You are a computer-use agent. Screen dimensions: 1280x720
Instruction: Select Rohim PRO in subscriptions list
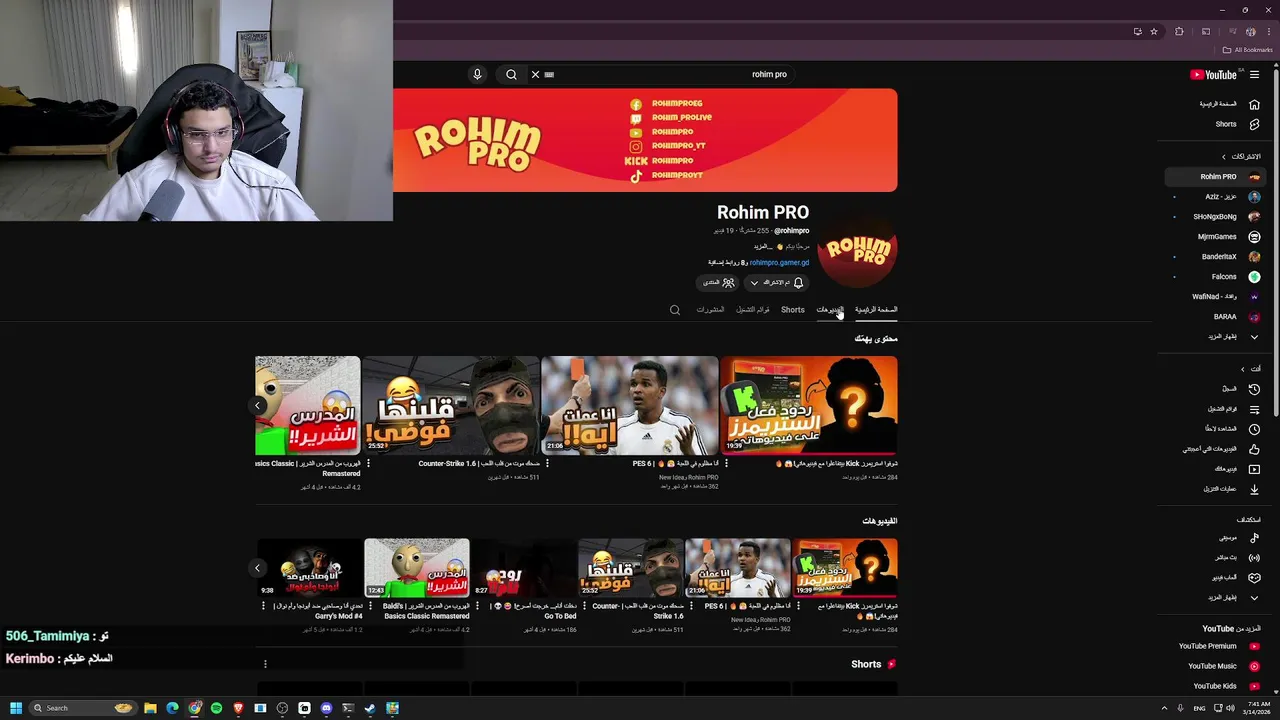[x=1214, y=176]
